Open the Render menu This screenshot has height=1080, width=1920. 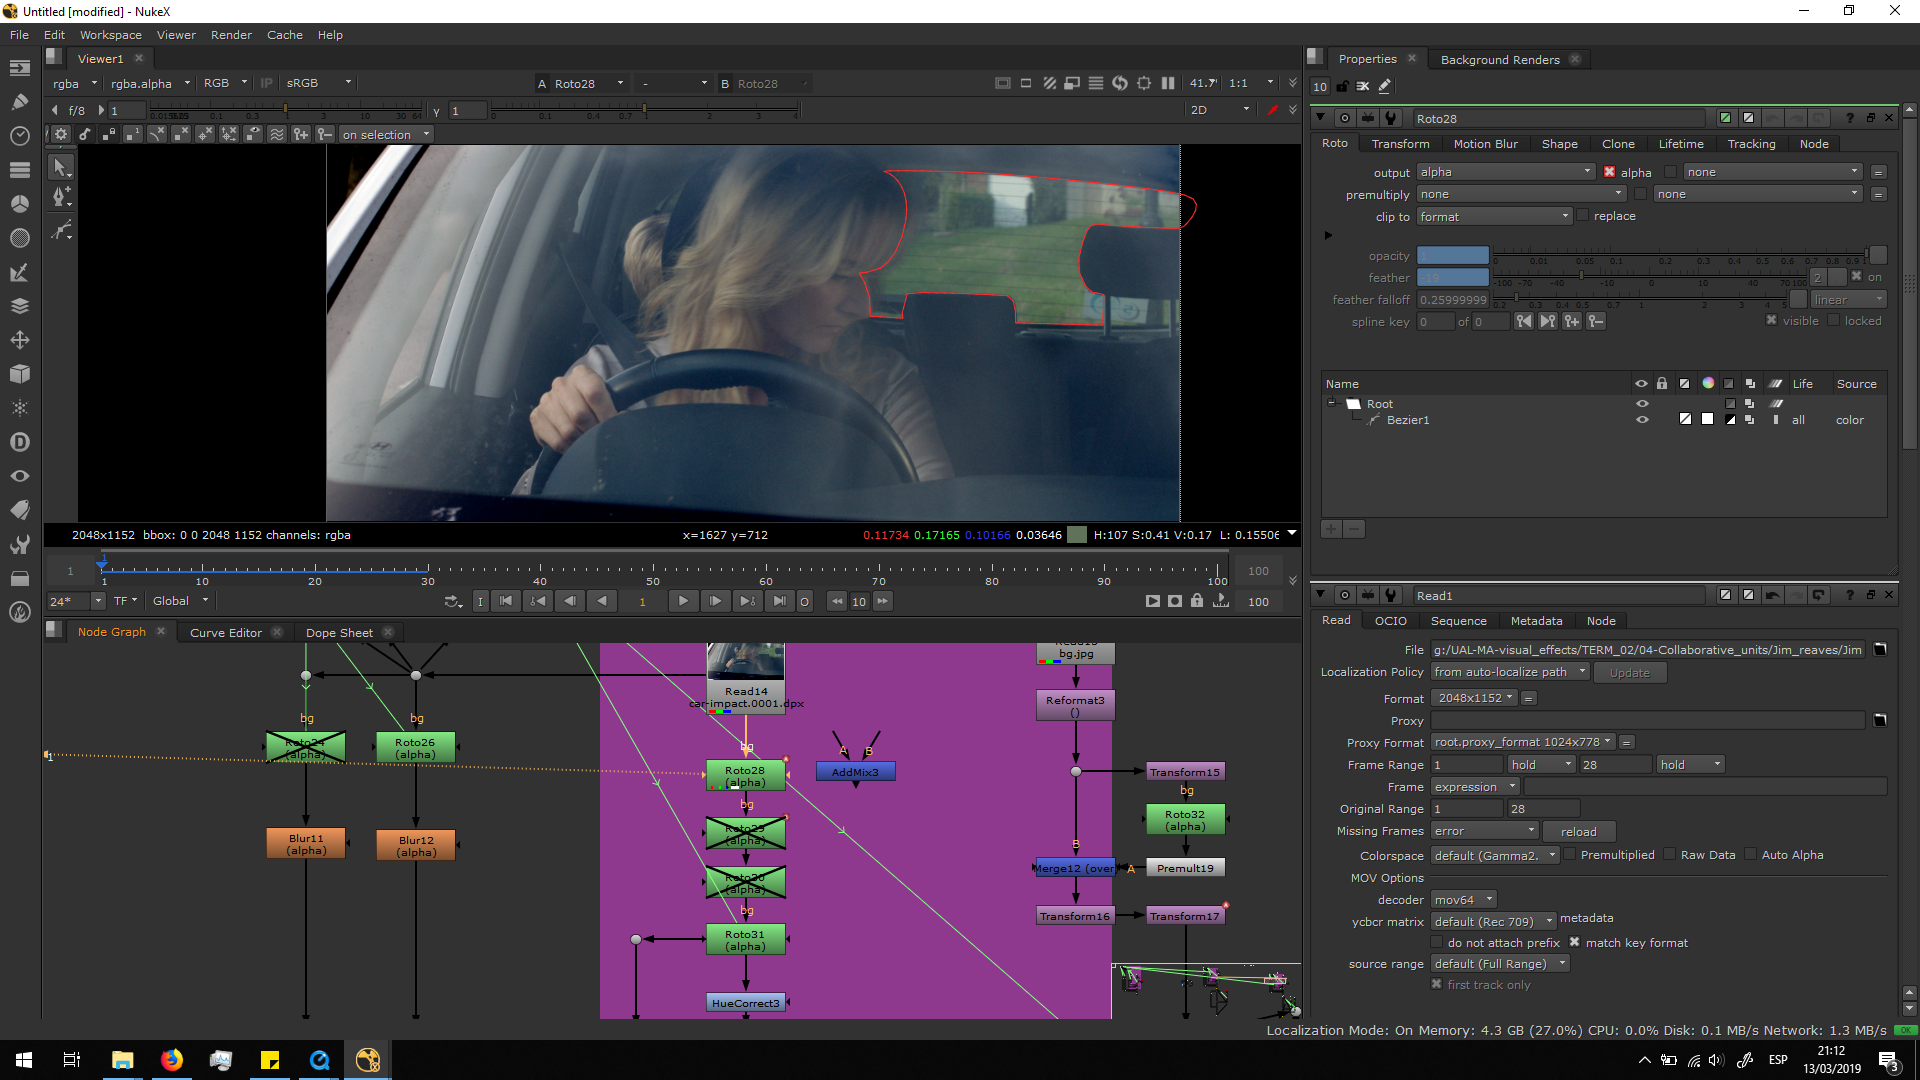click(x=231, y=35)
